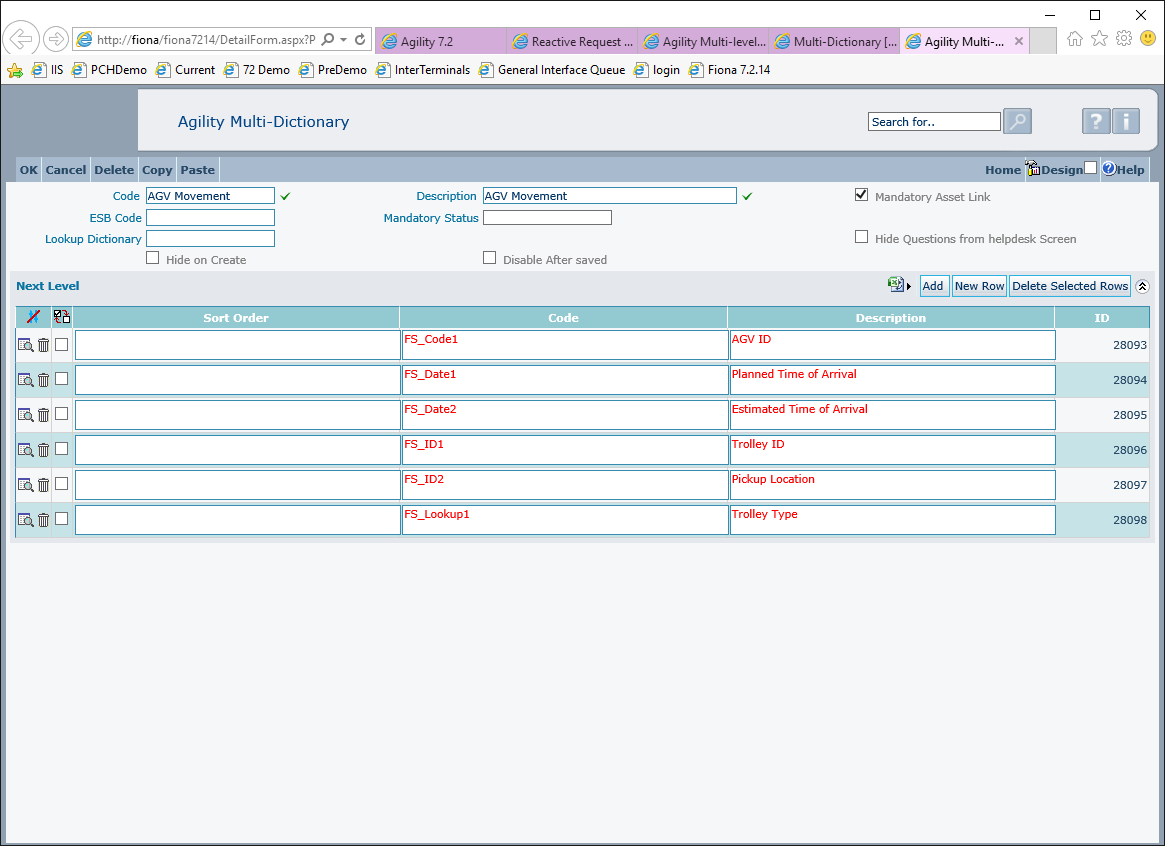Toggle Mandatory Asset Link checkbox

click(x=861, y=195)
